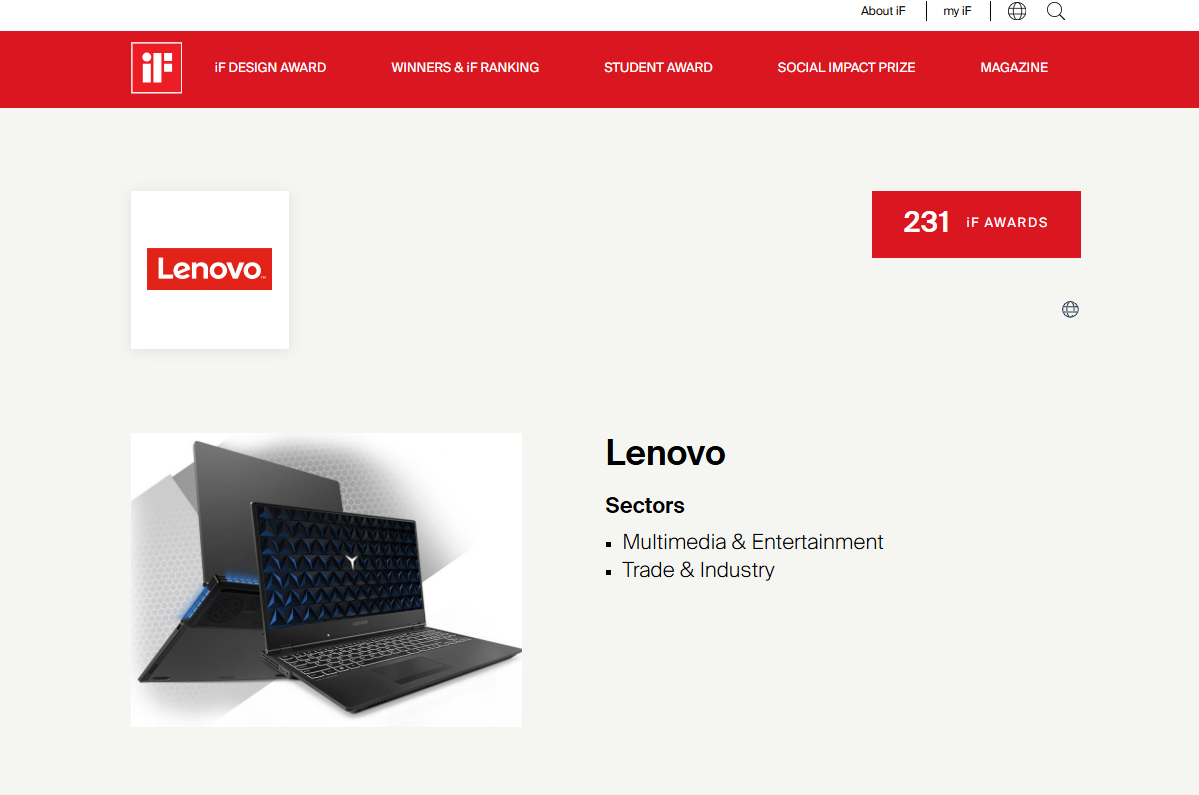Select Multimedia & Entertainment sector

(752, 542)
